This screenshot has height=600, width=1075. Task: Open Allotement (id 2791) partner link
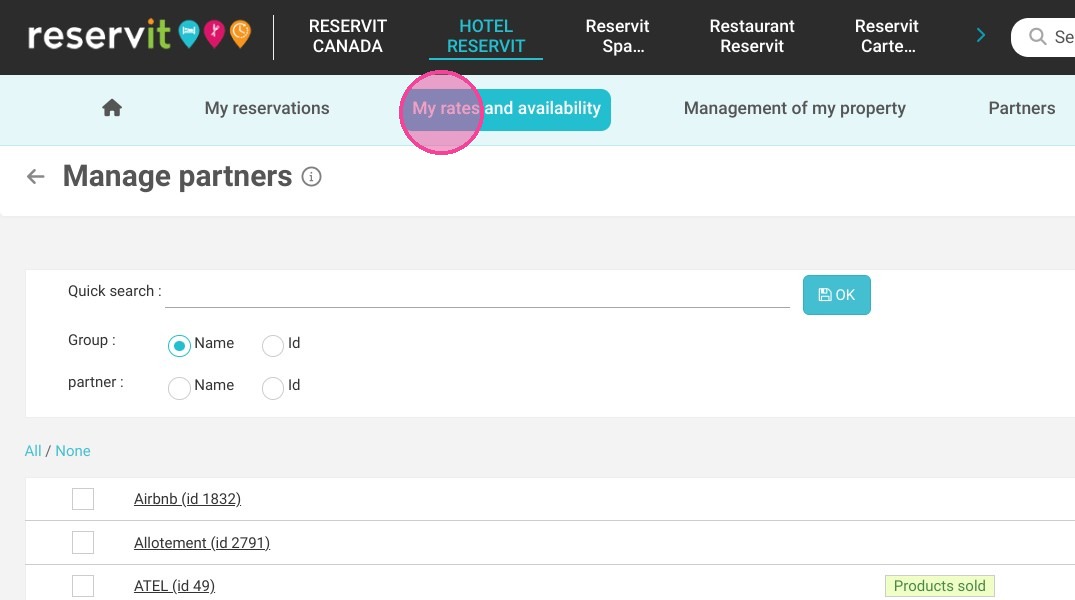coord(202,543)
